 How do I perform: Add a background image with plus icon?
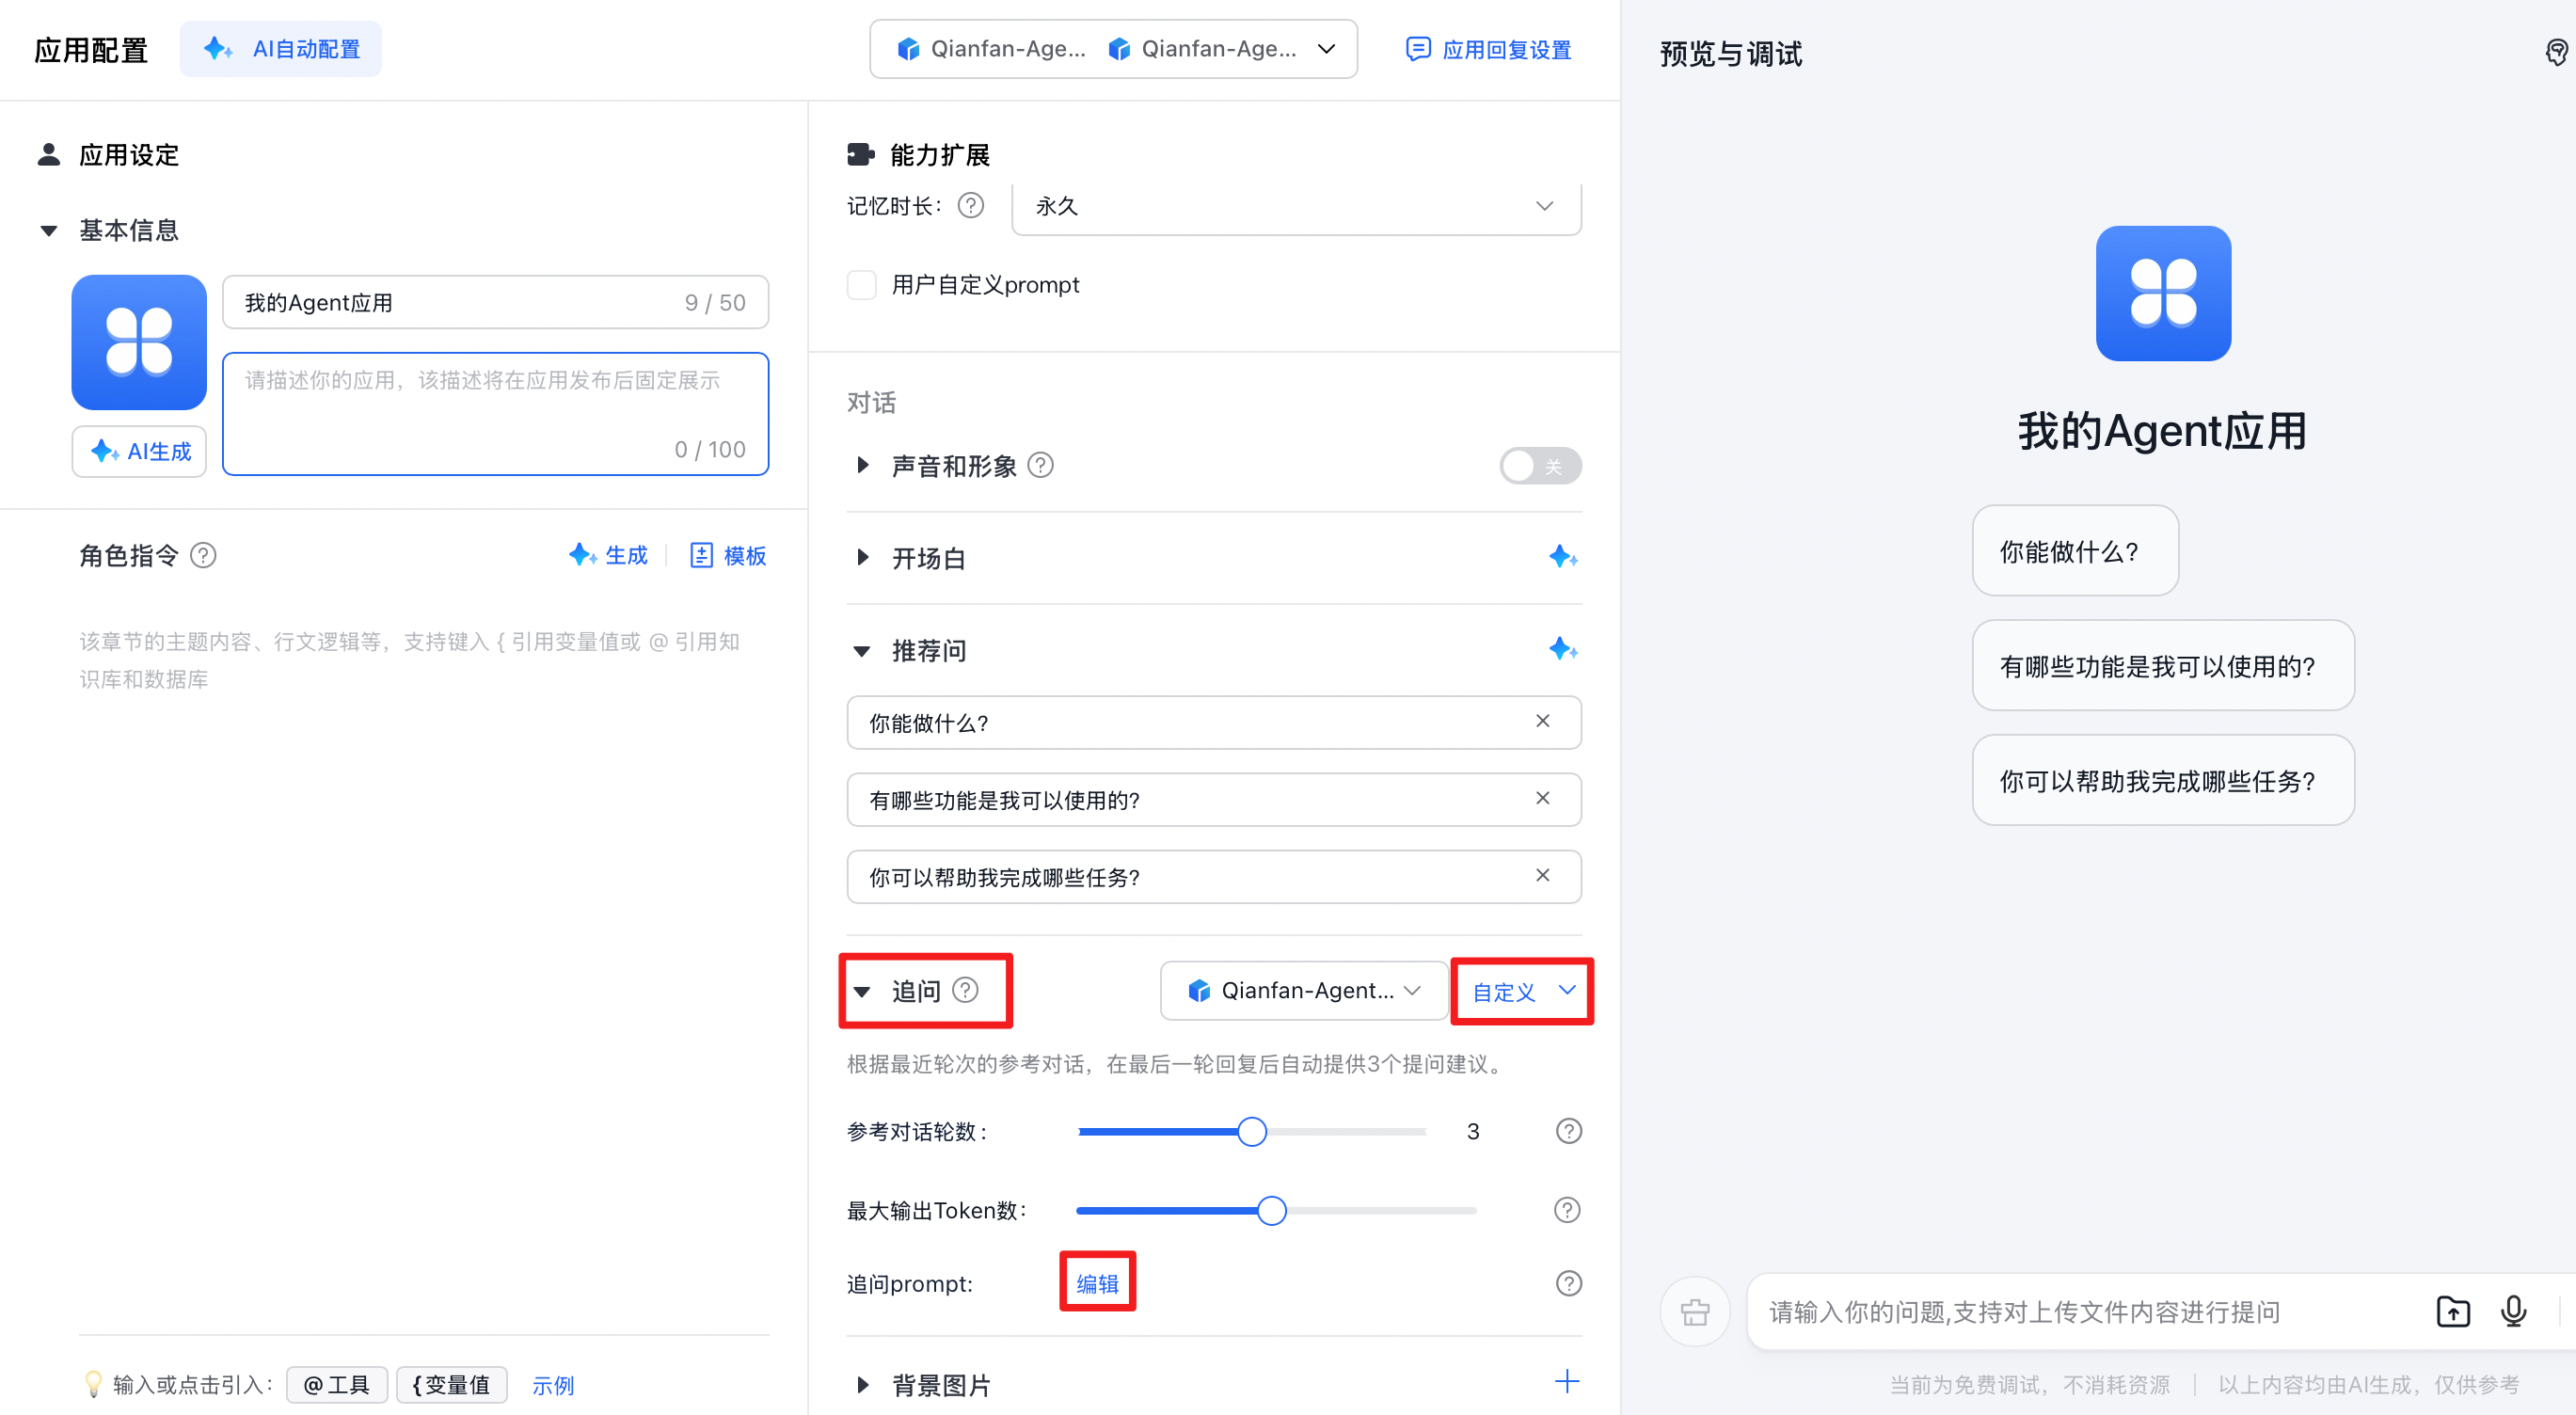1567,1382
